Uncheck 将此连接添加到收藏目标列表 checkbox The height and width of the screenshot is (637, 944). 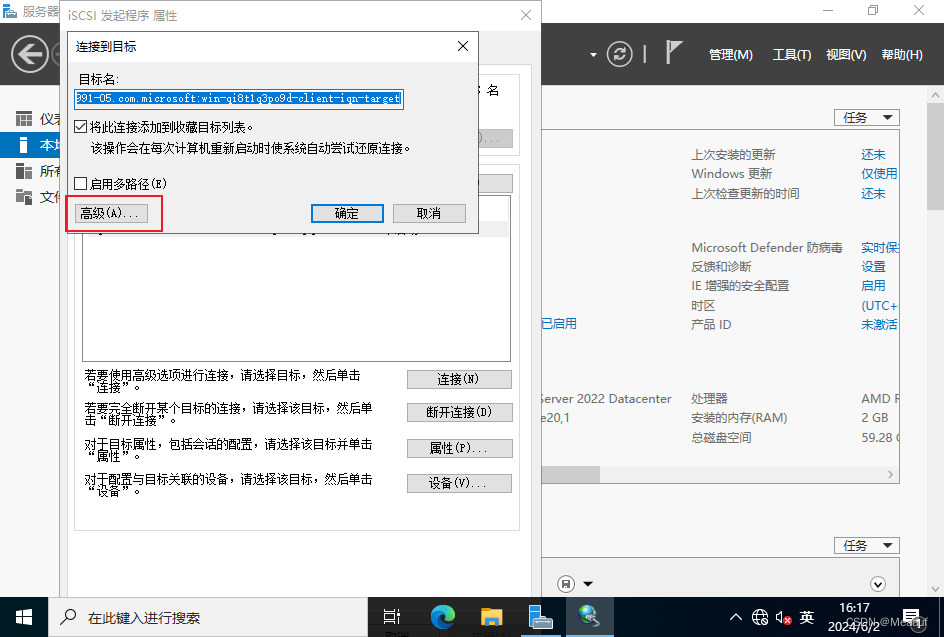[x=81, y=127]
